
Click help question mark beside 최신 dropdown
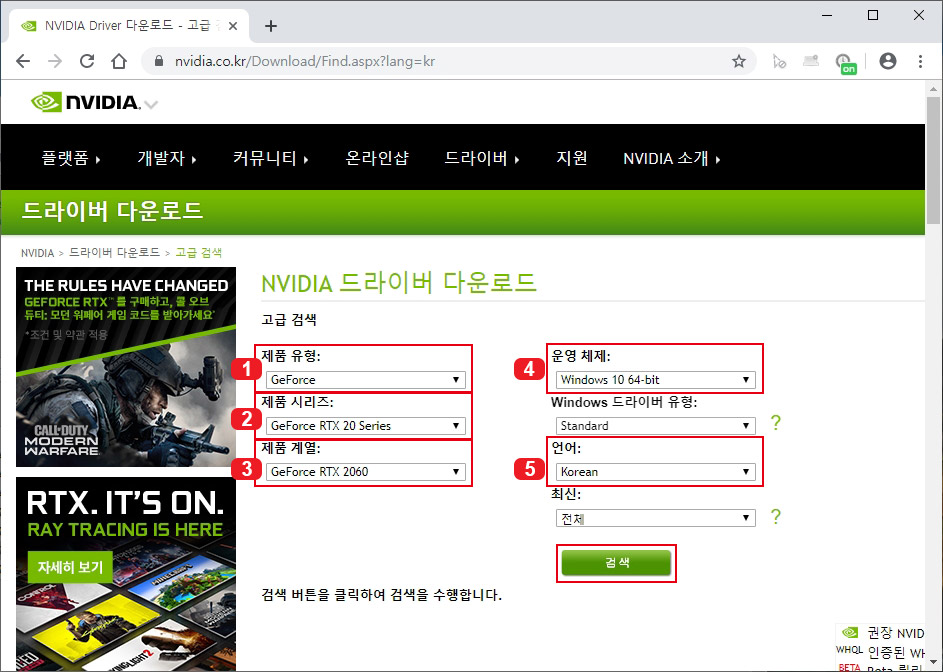(x=776, y=516)
